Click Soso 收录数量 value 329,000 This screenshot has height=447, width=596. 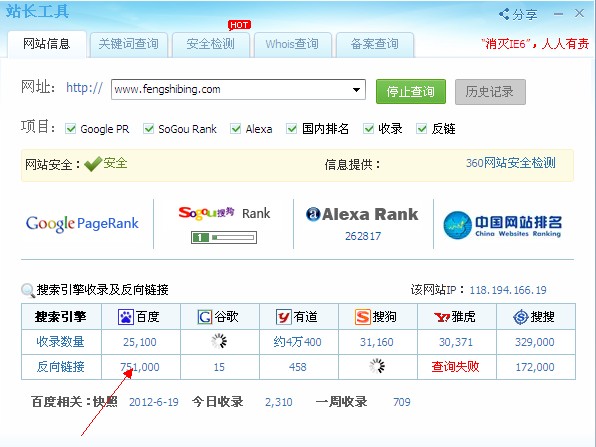point(535,342)
